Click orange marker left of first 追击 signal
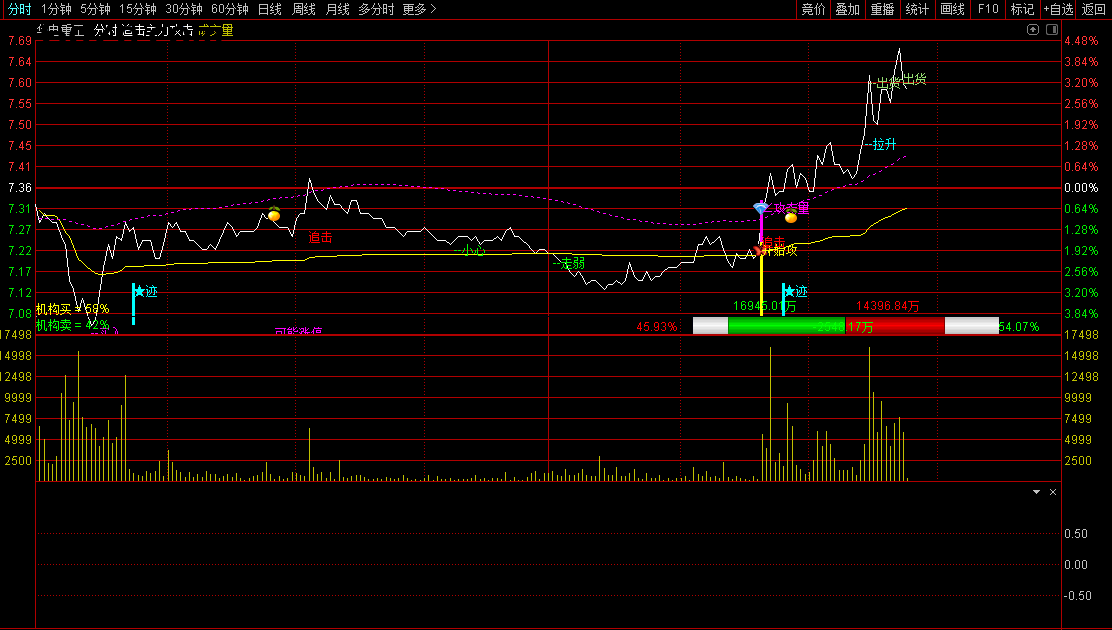 point(274,214)
